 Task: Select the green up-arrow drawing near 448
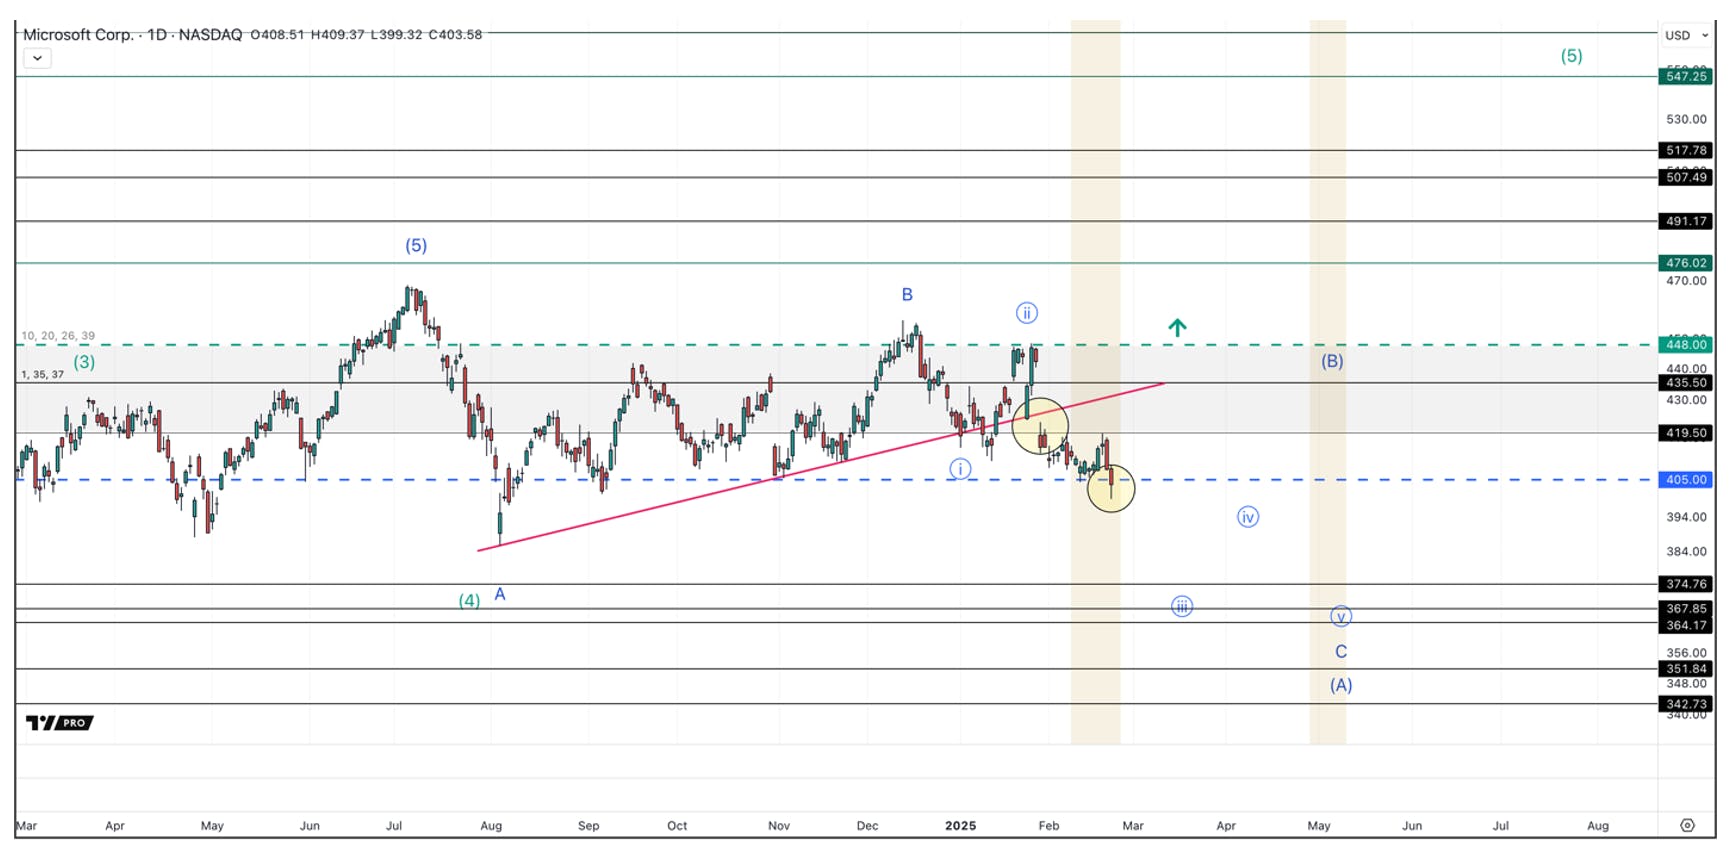1177,326
